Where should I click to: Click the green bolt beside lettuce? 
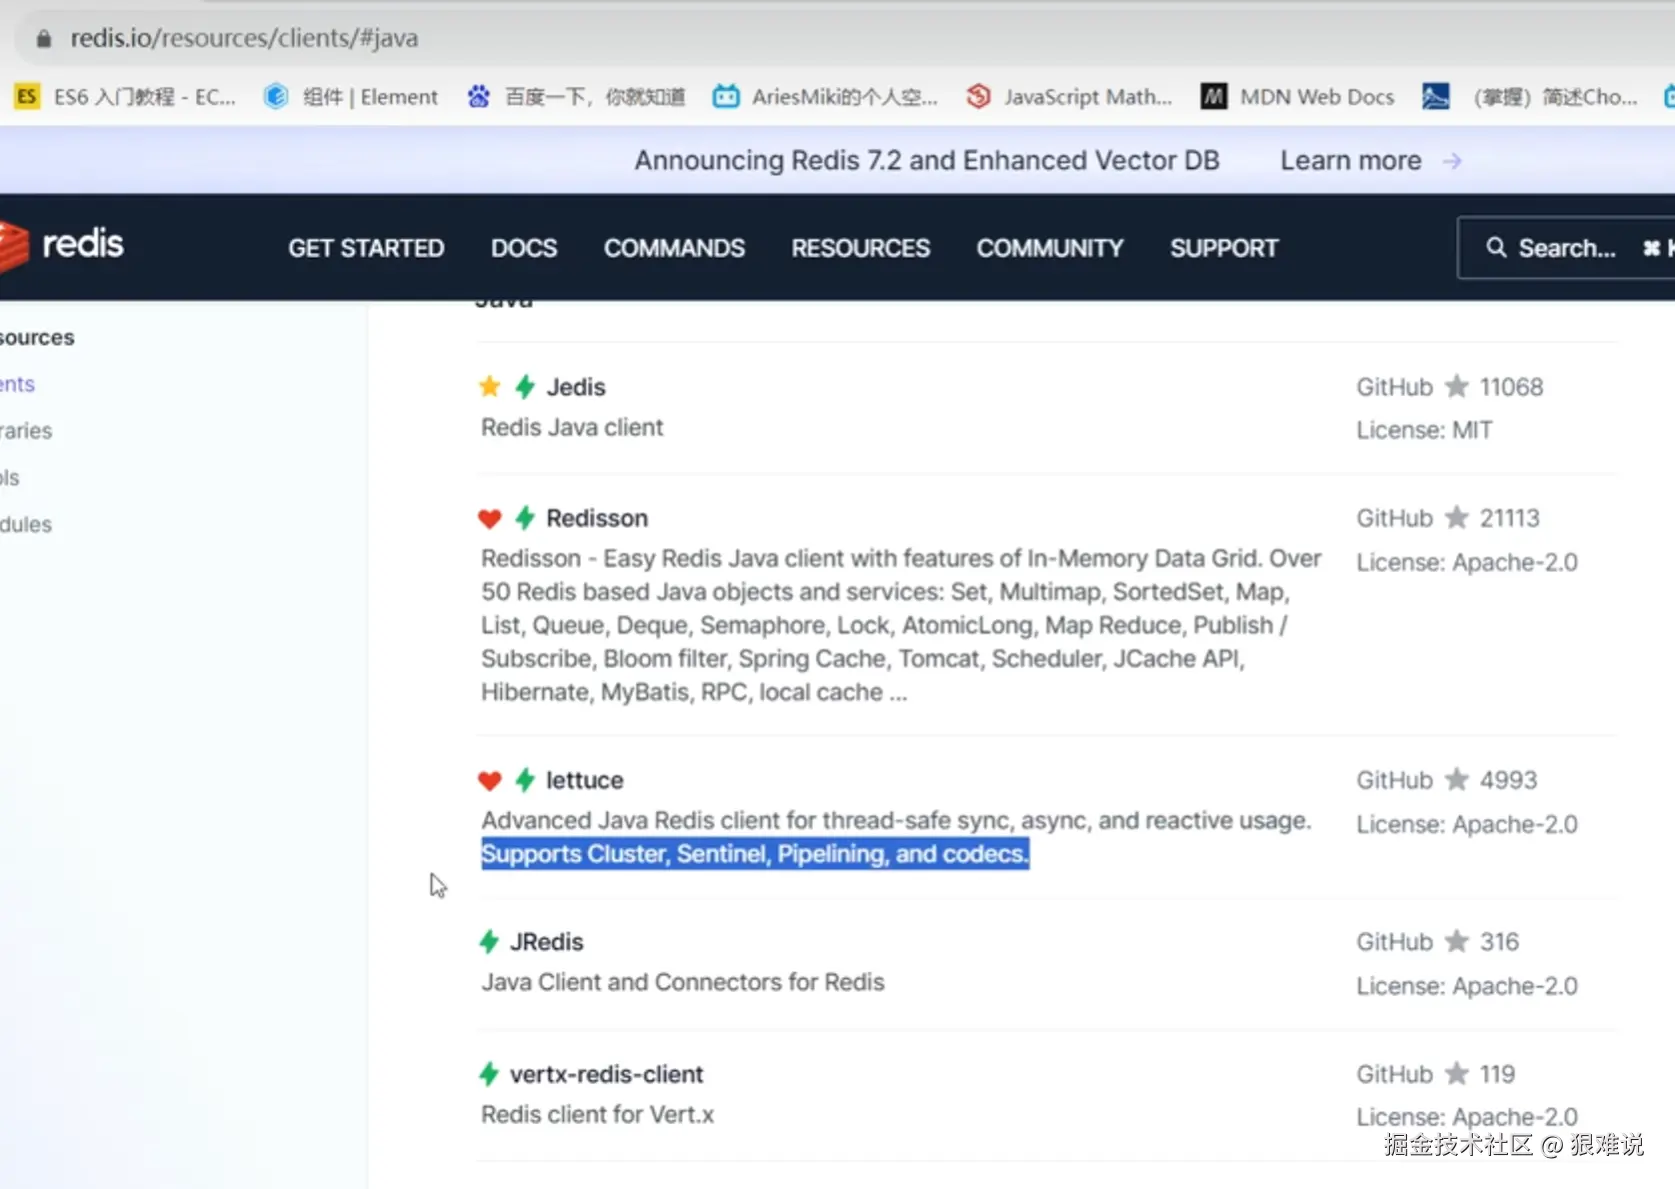tap(525, 780)
